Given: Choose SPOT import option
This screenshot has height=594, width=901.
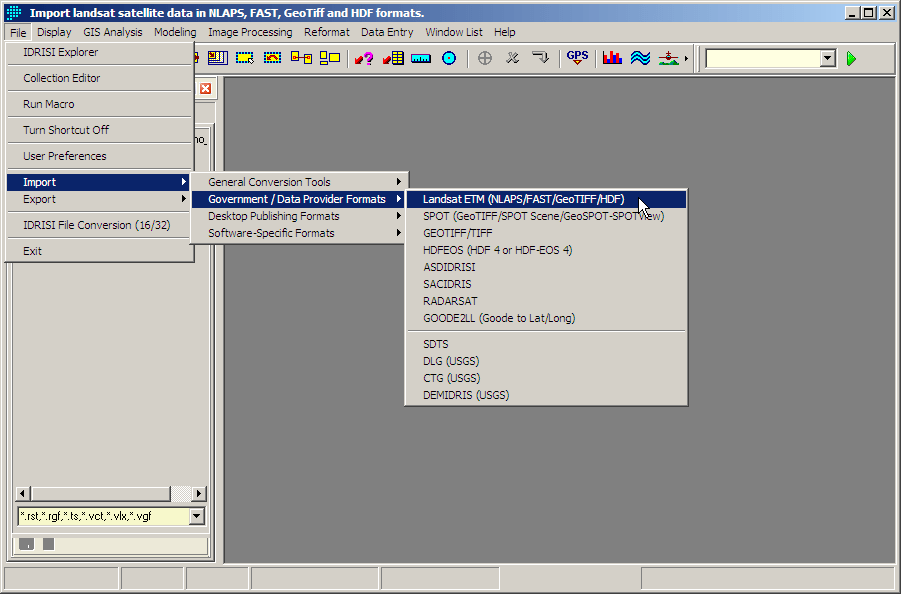Looking at the screenshot, I should [546, 216].
